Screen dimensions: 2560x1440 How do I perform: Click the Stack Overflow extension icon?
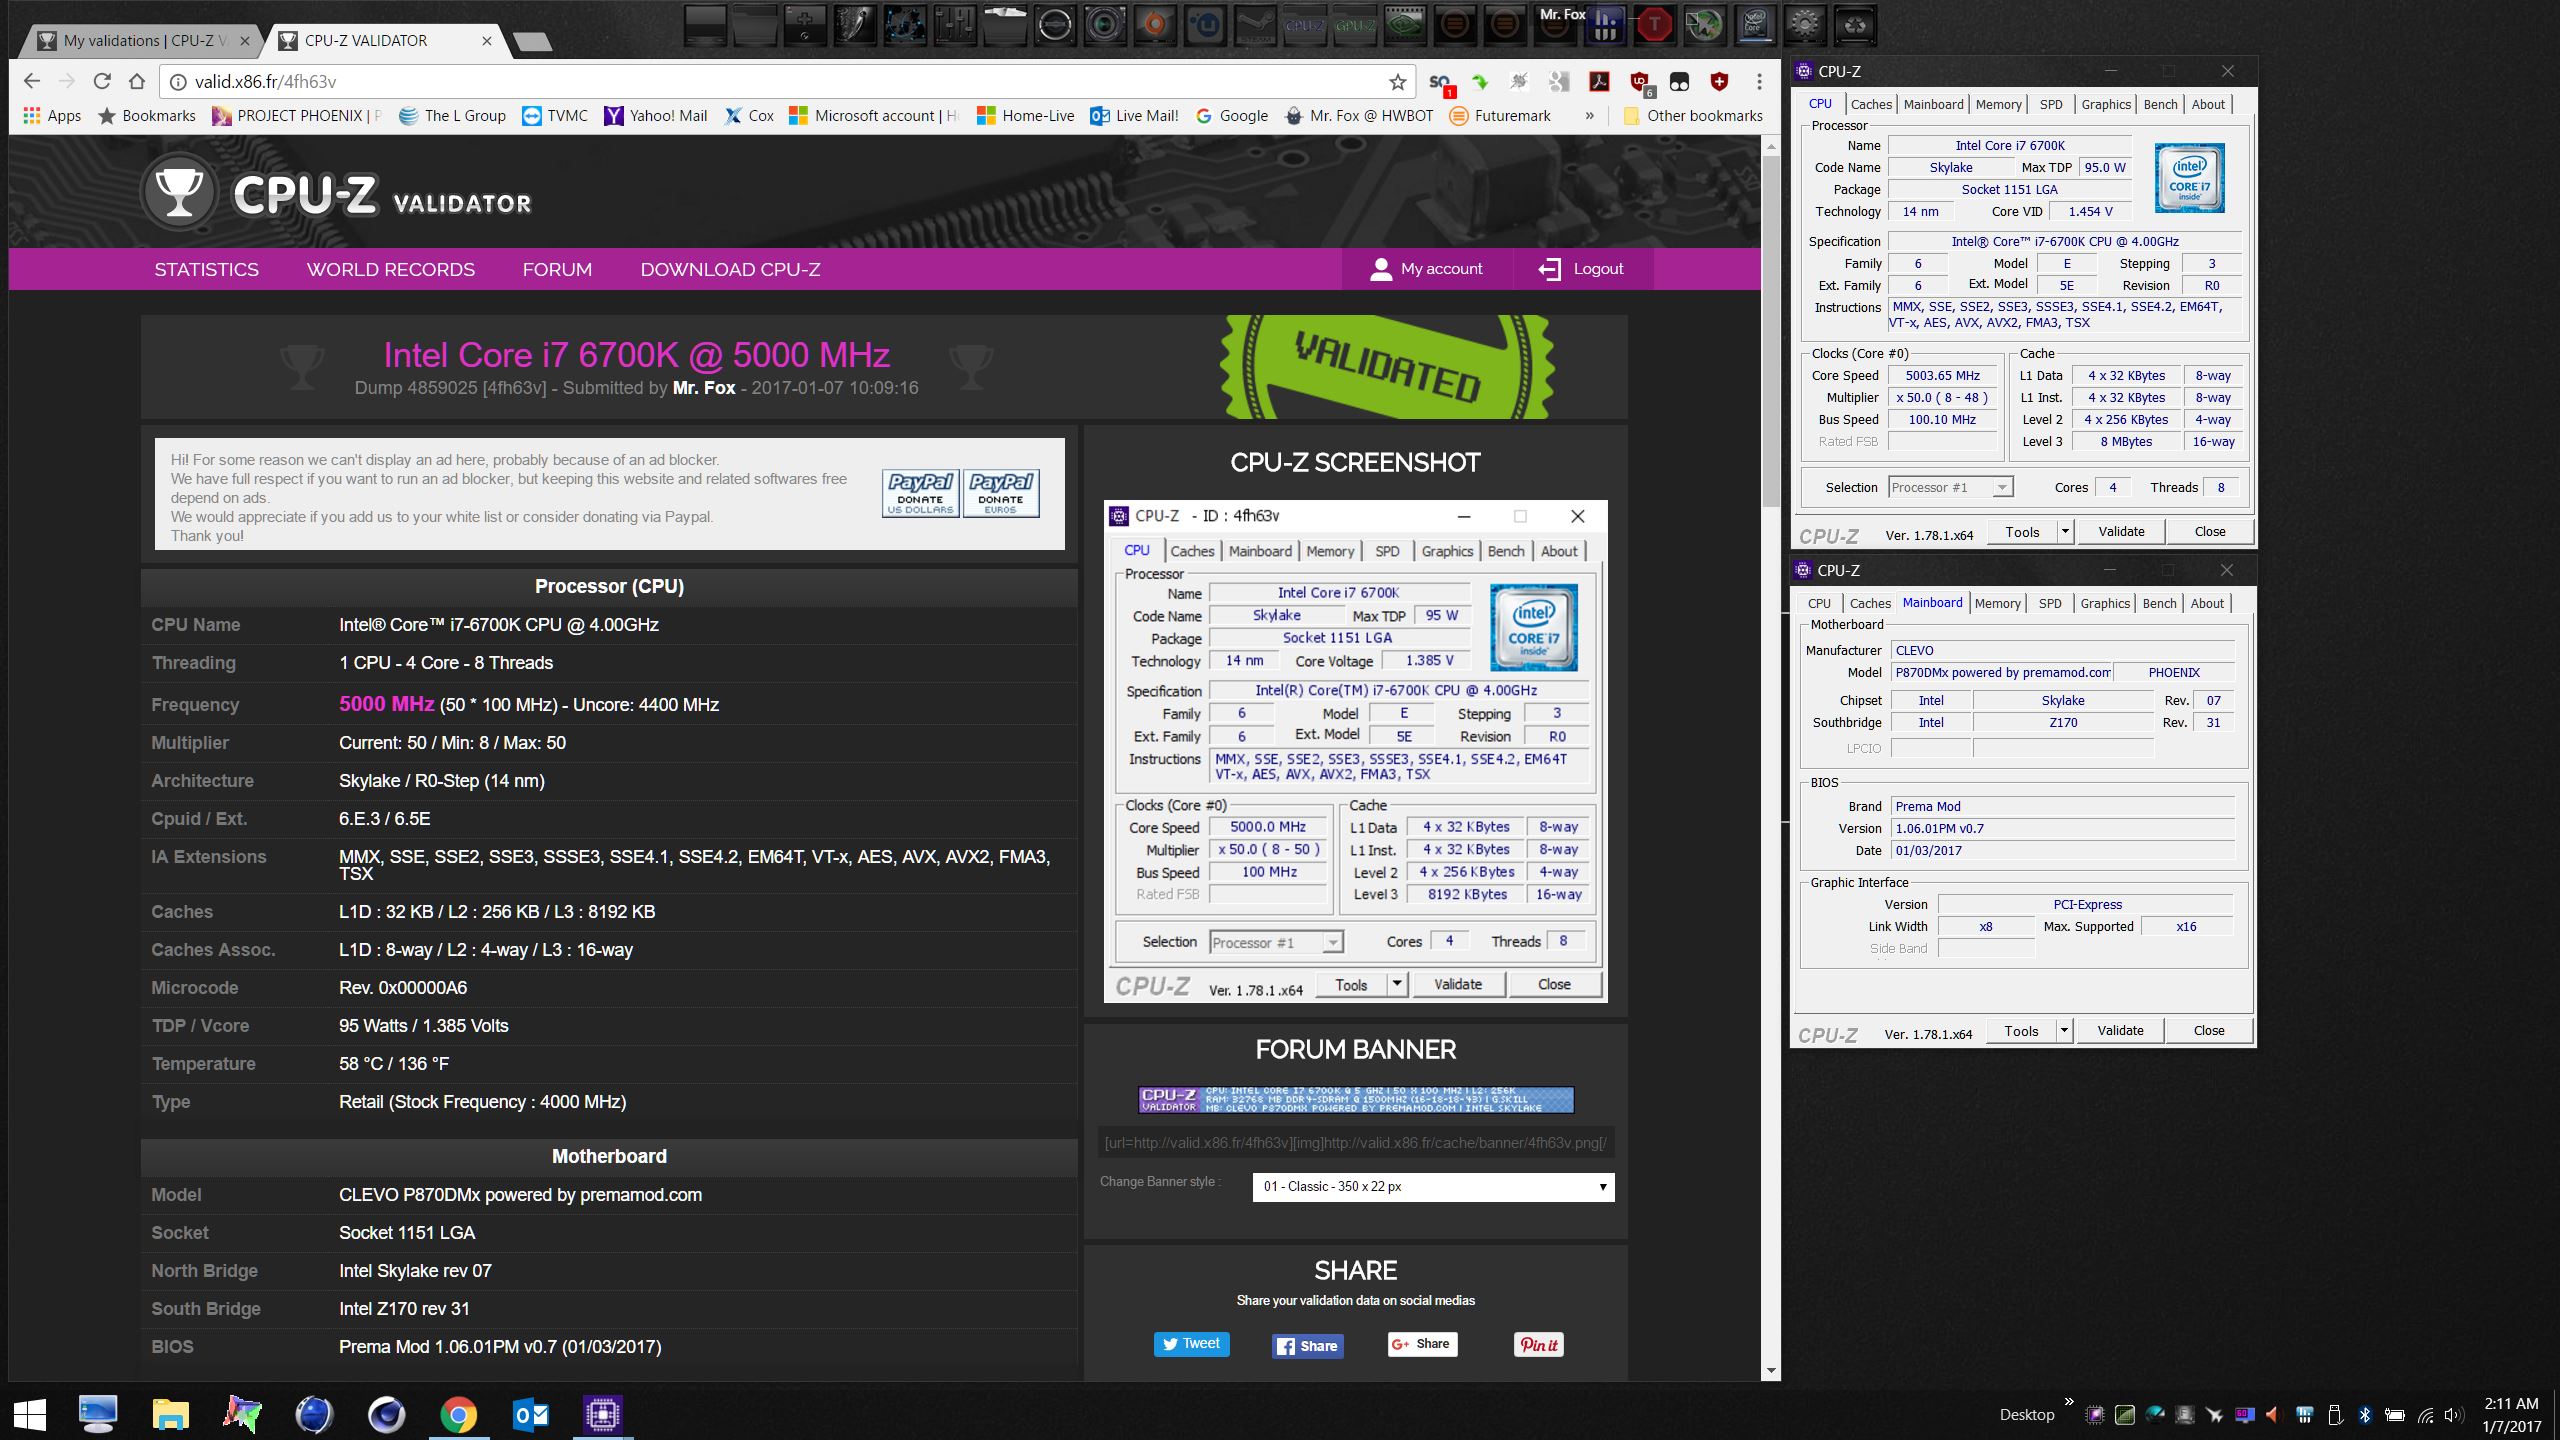(1440, 83)
